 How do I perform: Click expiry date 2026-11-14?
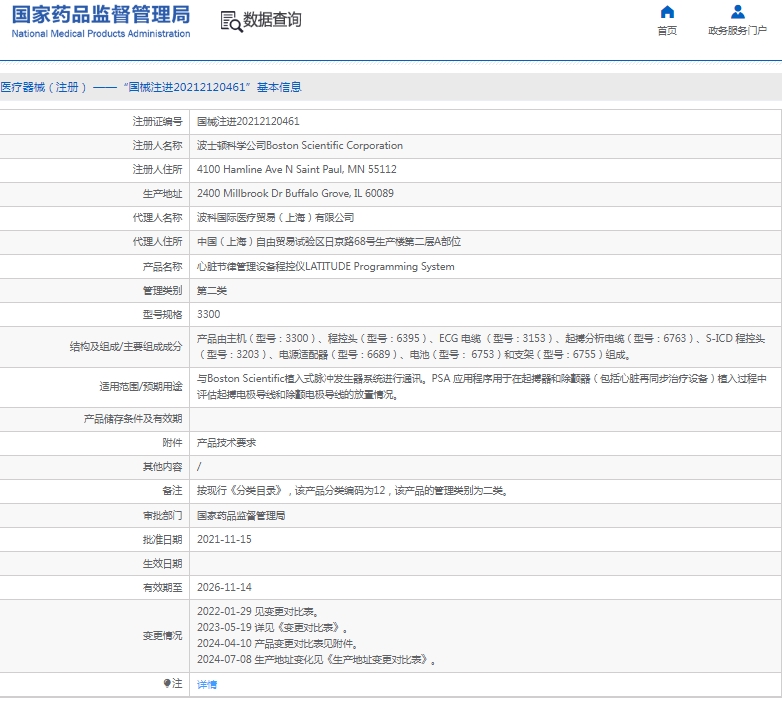224,587
